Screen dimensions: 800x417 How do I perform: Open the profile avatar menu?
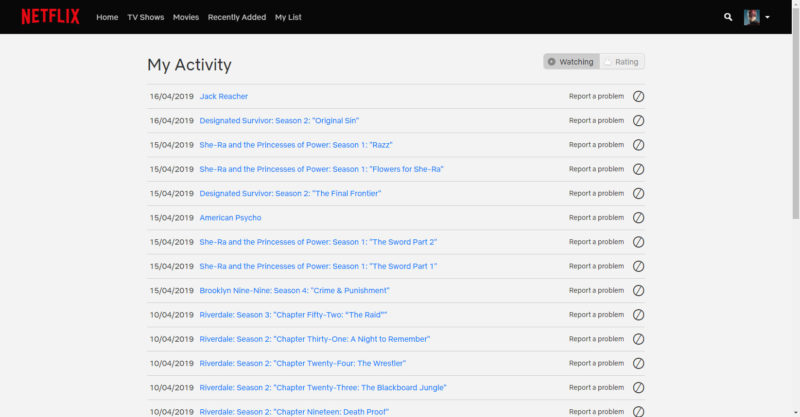point(752,17)
